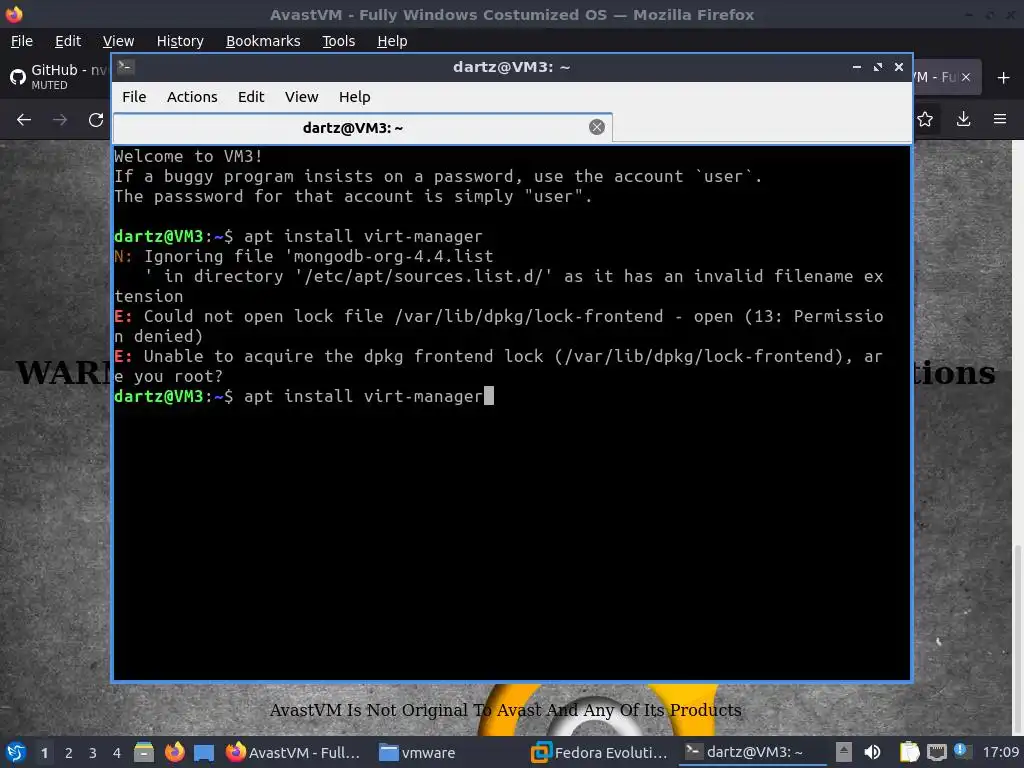Switch to workspace 1

(x=44, y=753)
